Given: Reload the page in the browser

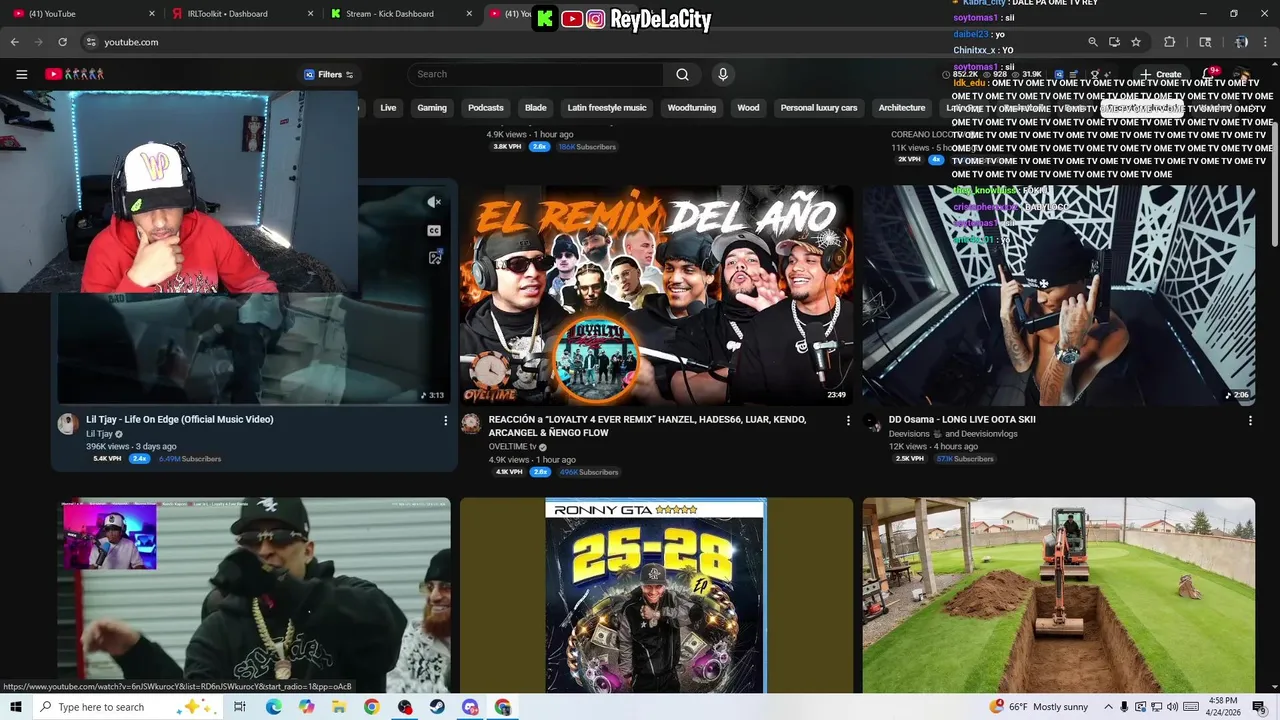Looking at the screenshot, I should 62,42.
